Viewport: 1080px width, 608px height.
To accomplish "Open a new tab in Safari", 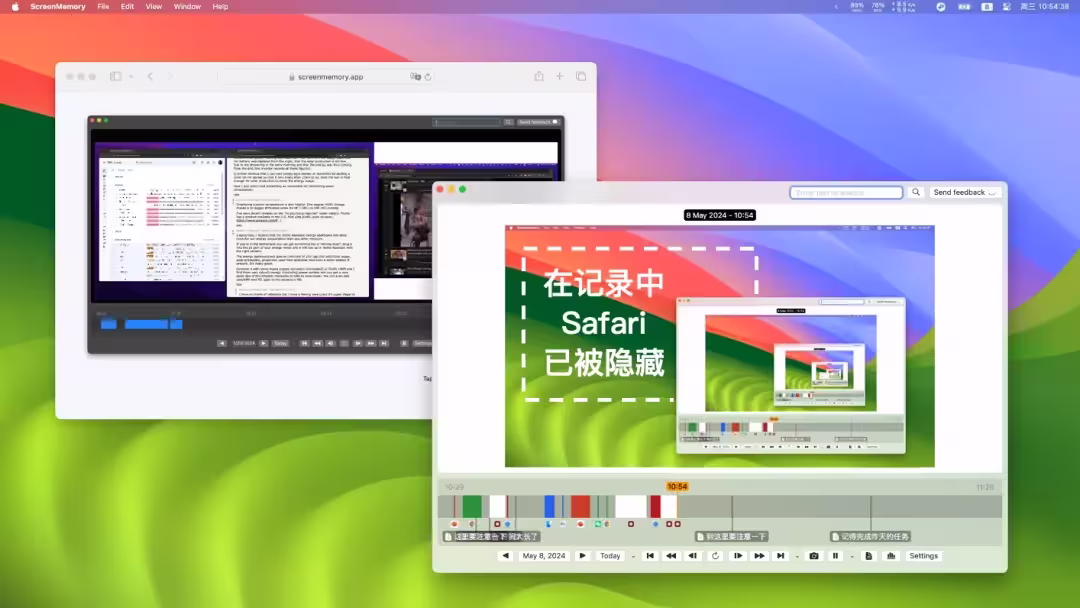I will tap(559, 76).
